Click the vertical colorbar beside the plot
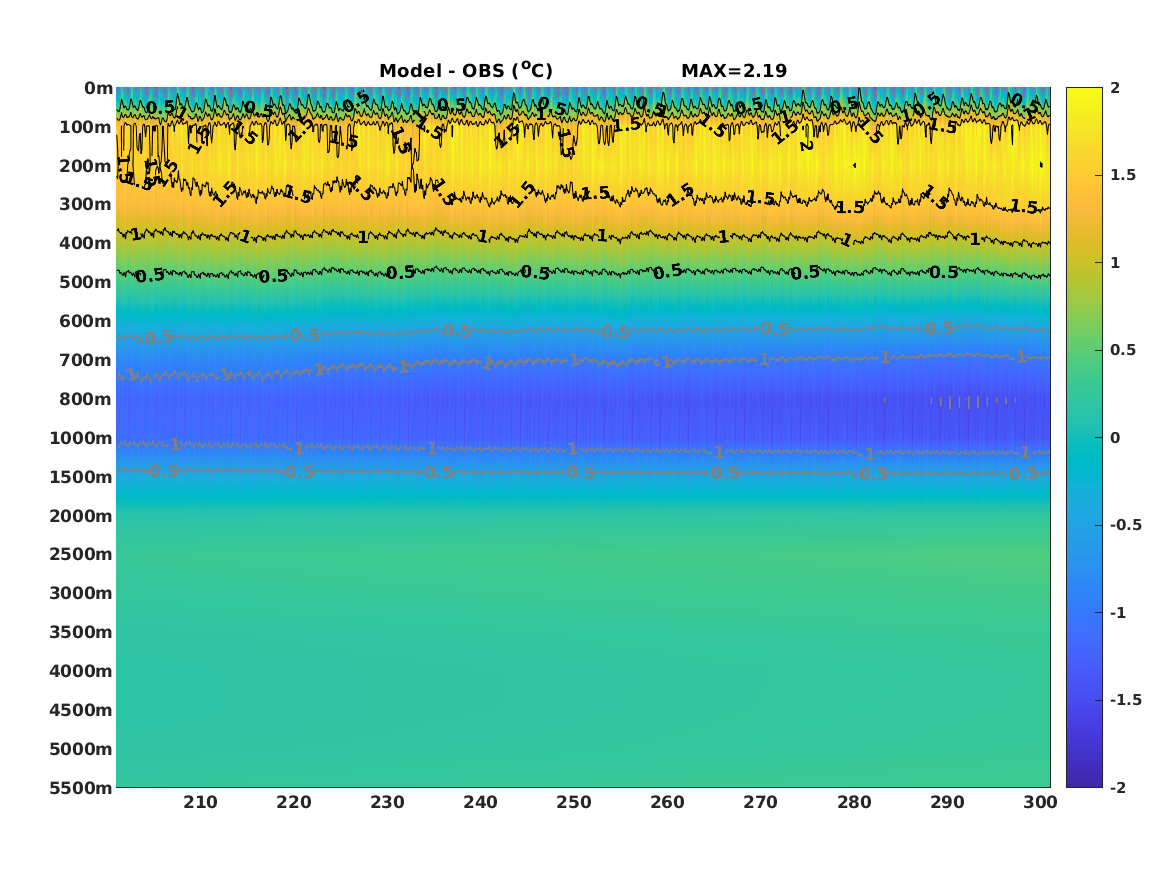This screenshot has height=875, width=1167. pos(1084,438)
